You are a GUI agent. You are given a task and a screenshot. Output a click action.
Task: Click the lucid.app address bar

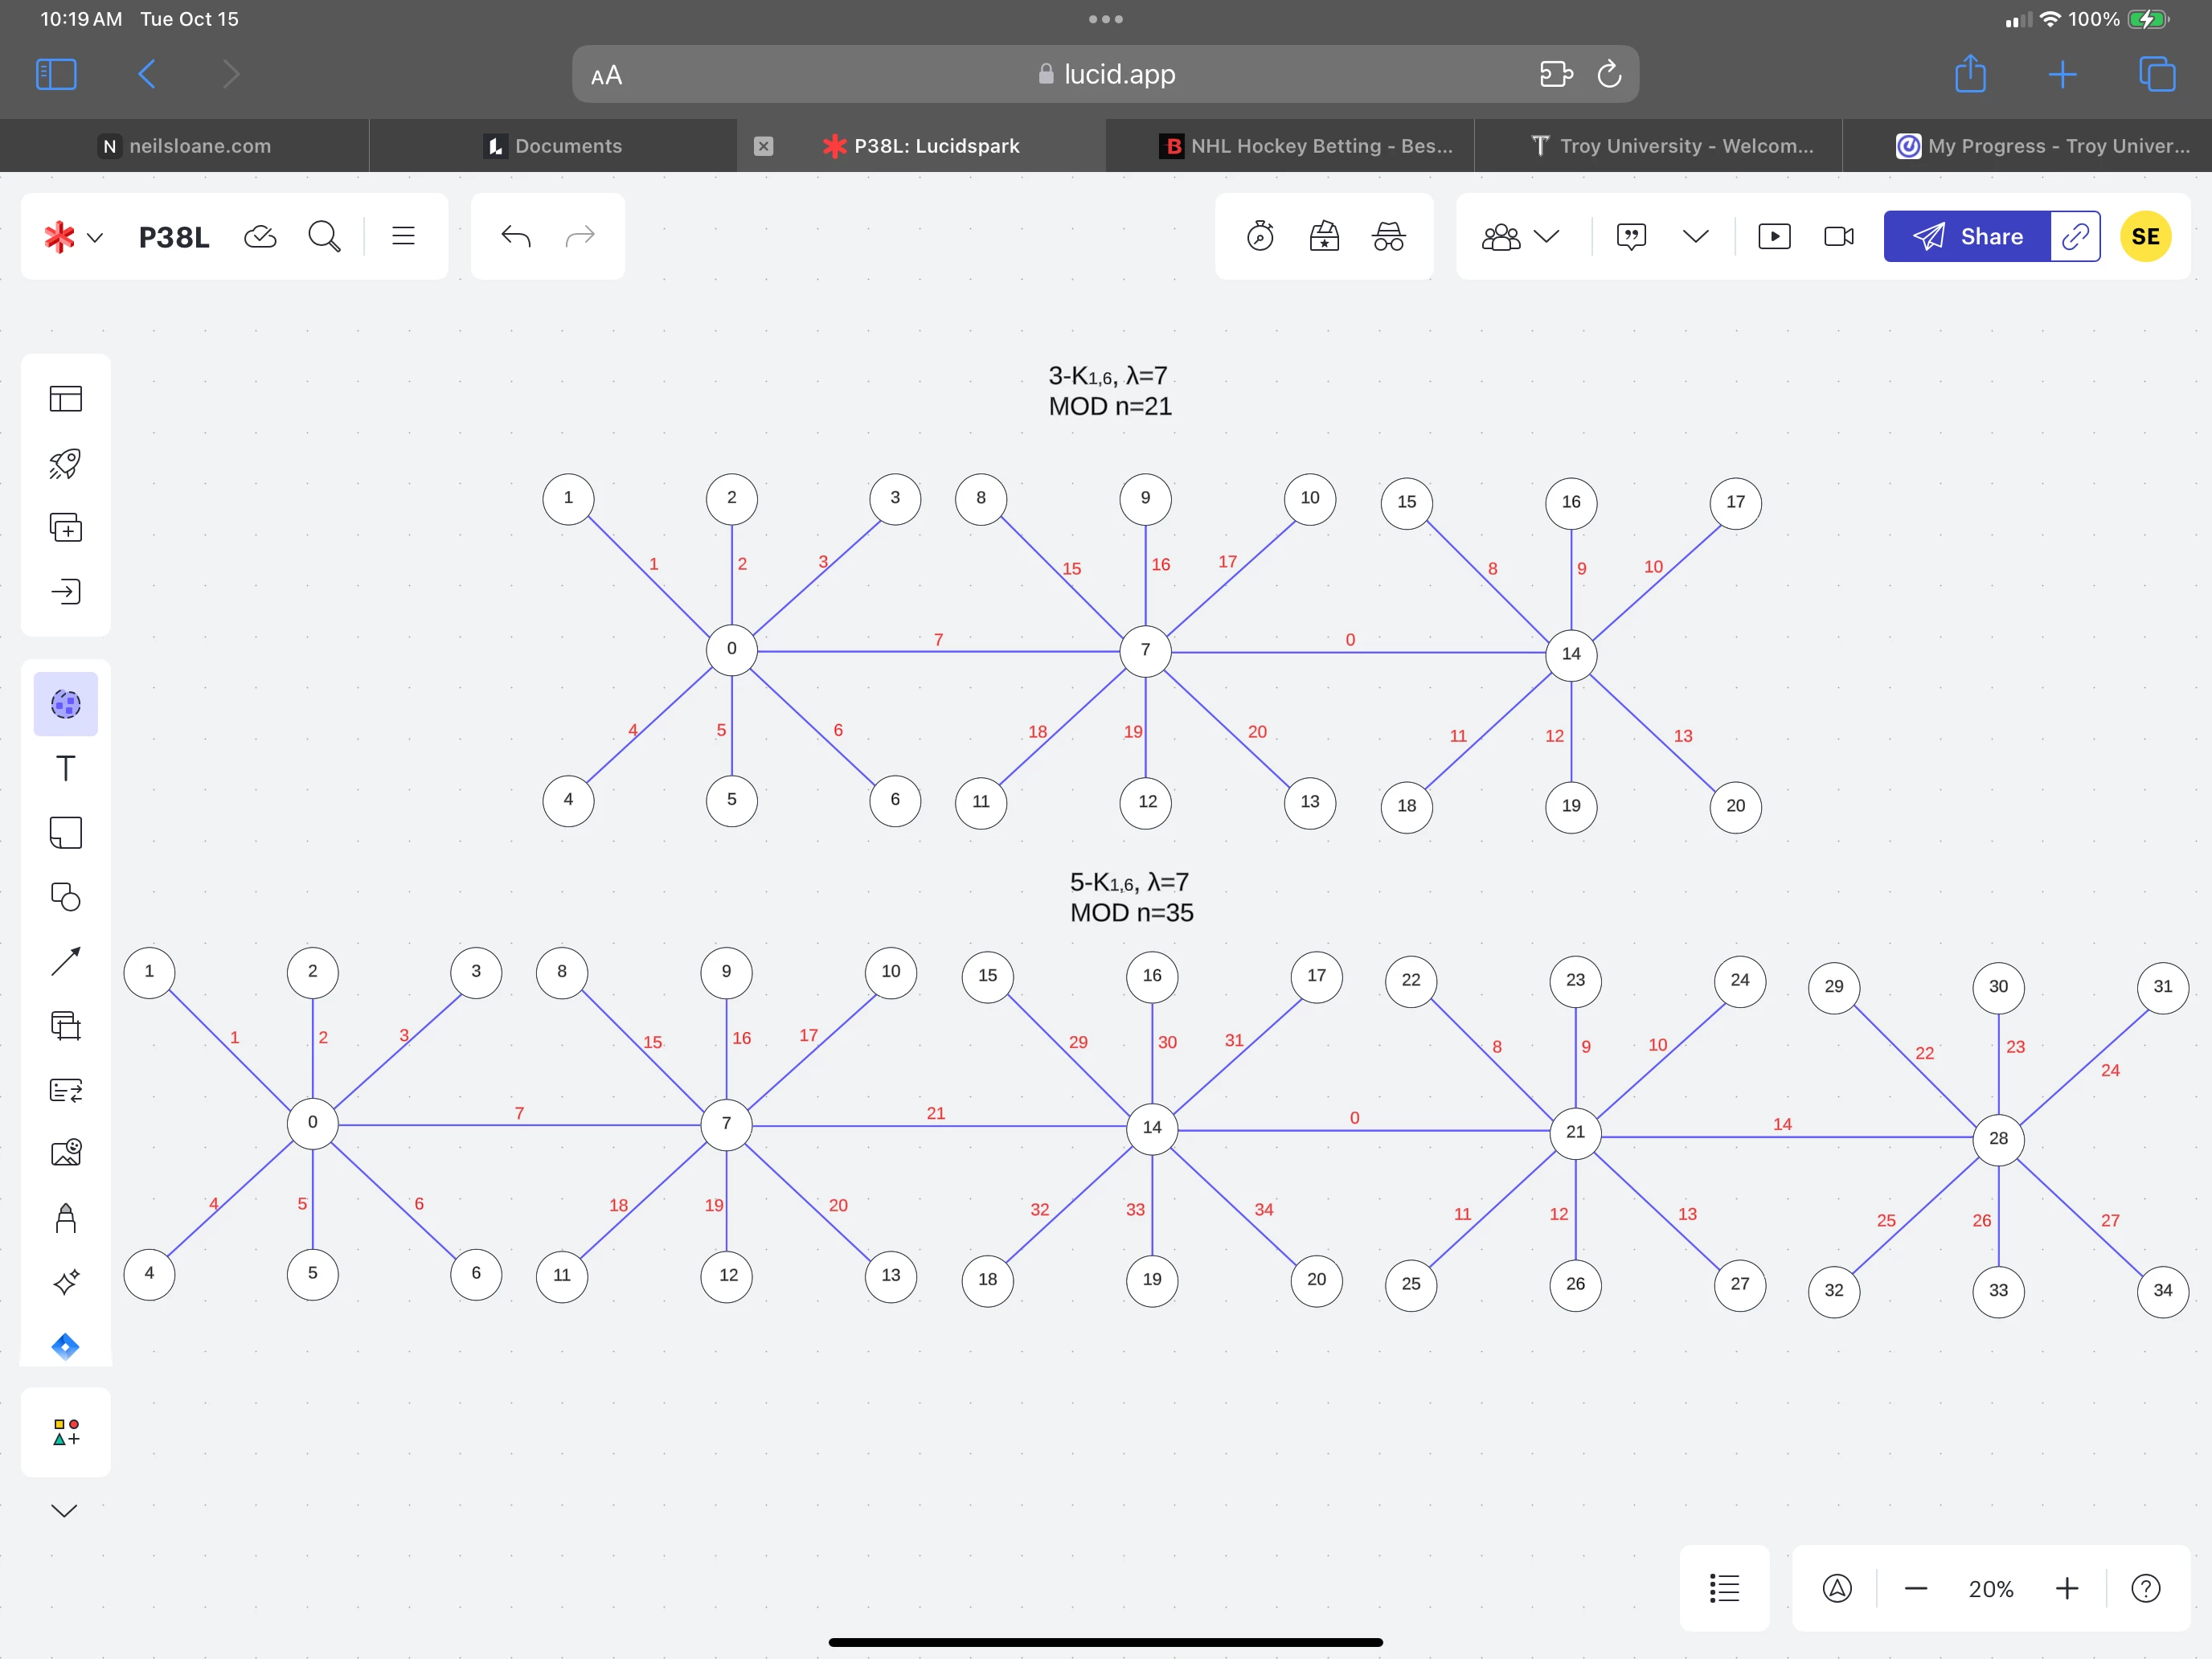coord(1105,74)
